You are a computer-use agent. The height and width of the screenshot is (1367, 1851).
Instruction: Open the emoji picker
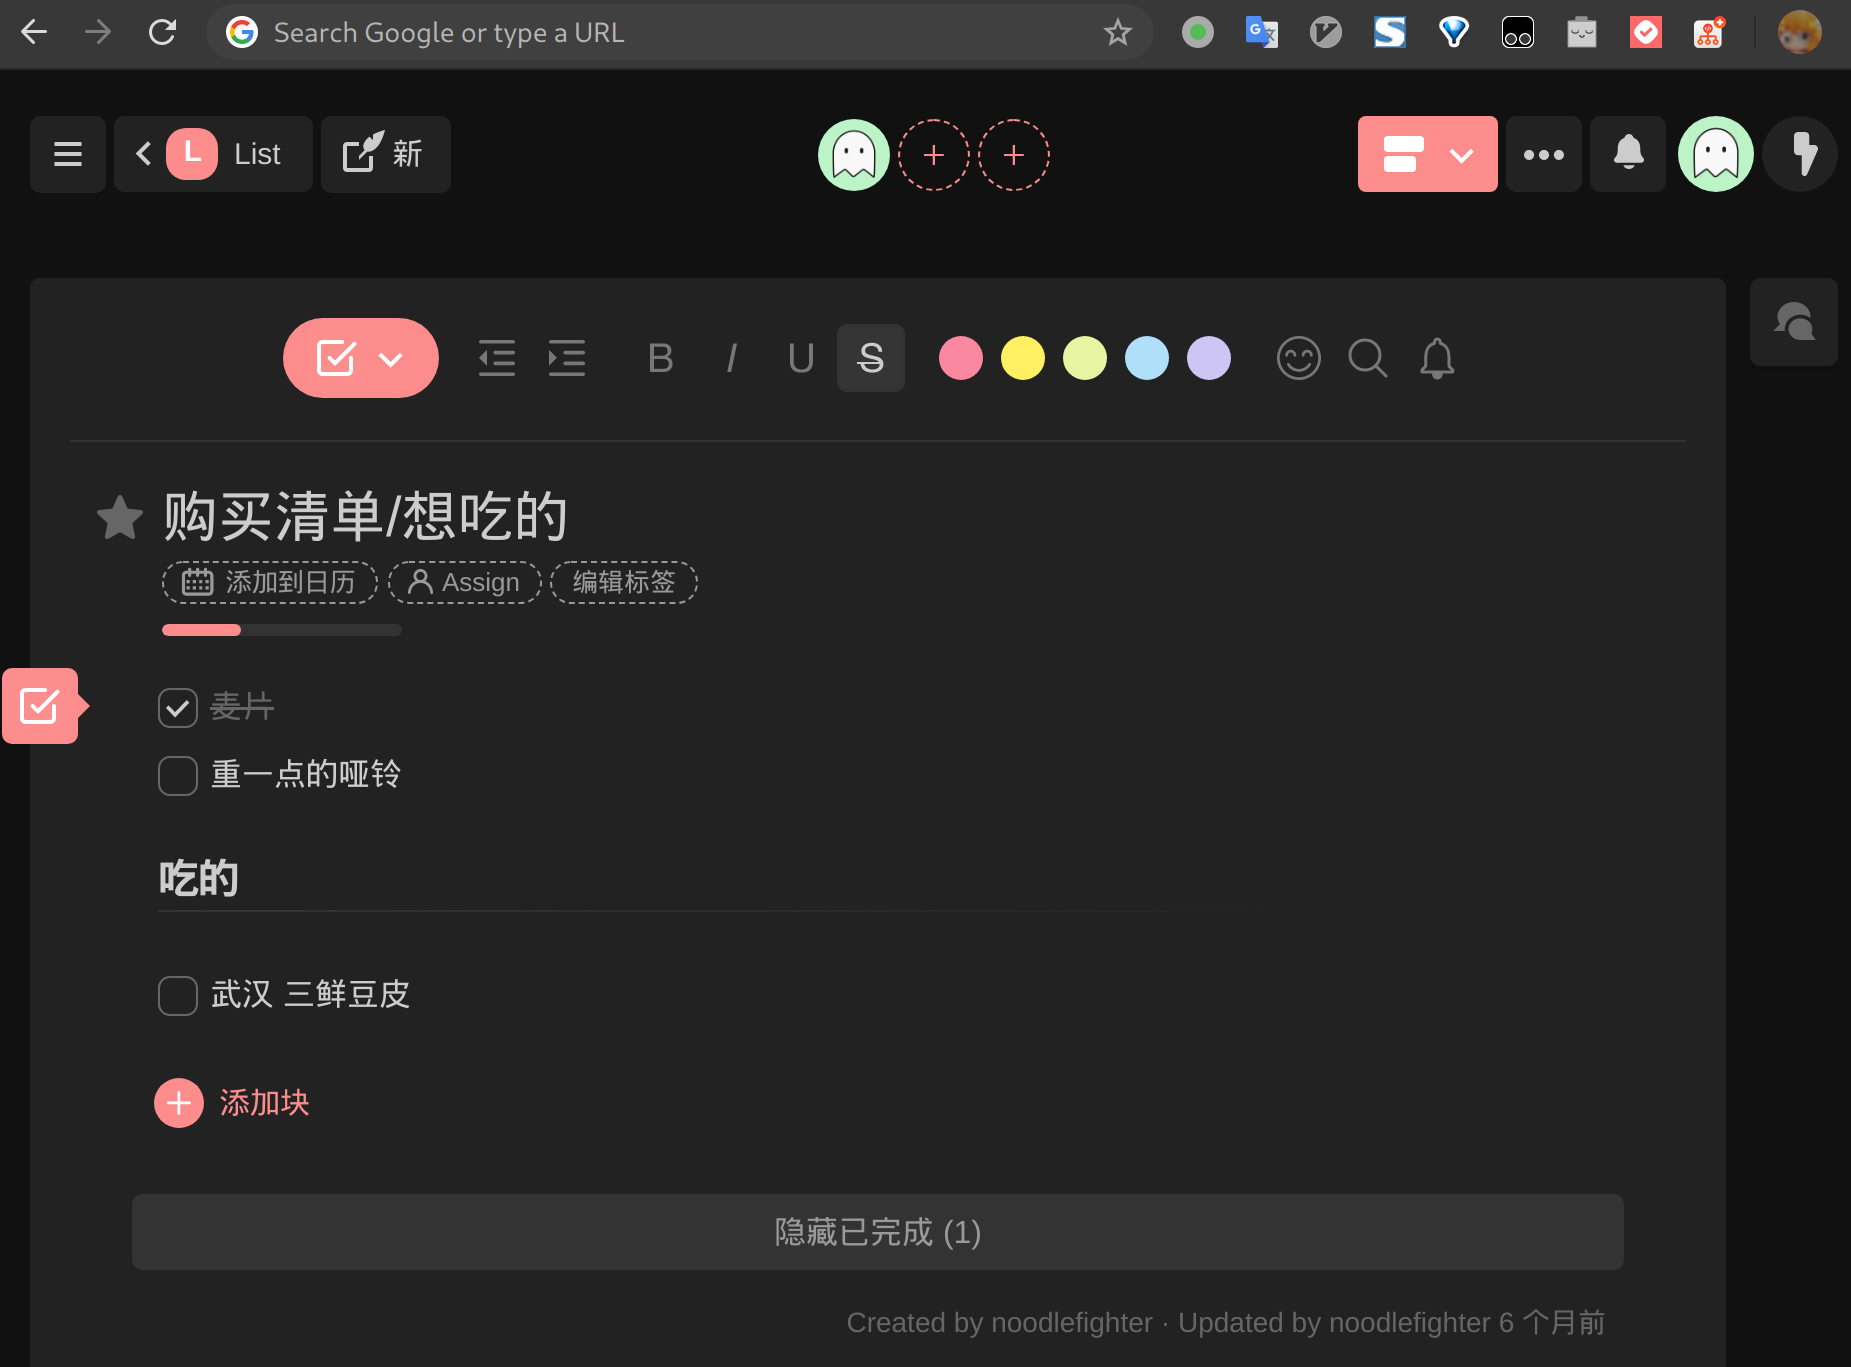[x=1298, y=358]
